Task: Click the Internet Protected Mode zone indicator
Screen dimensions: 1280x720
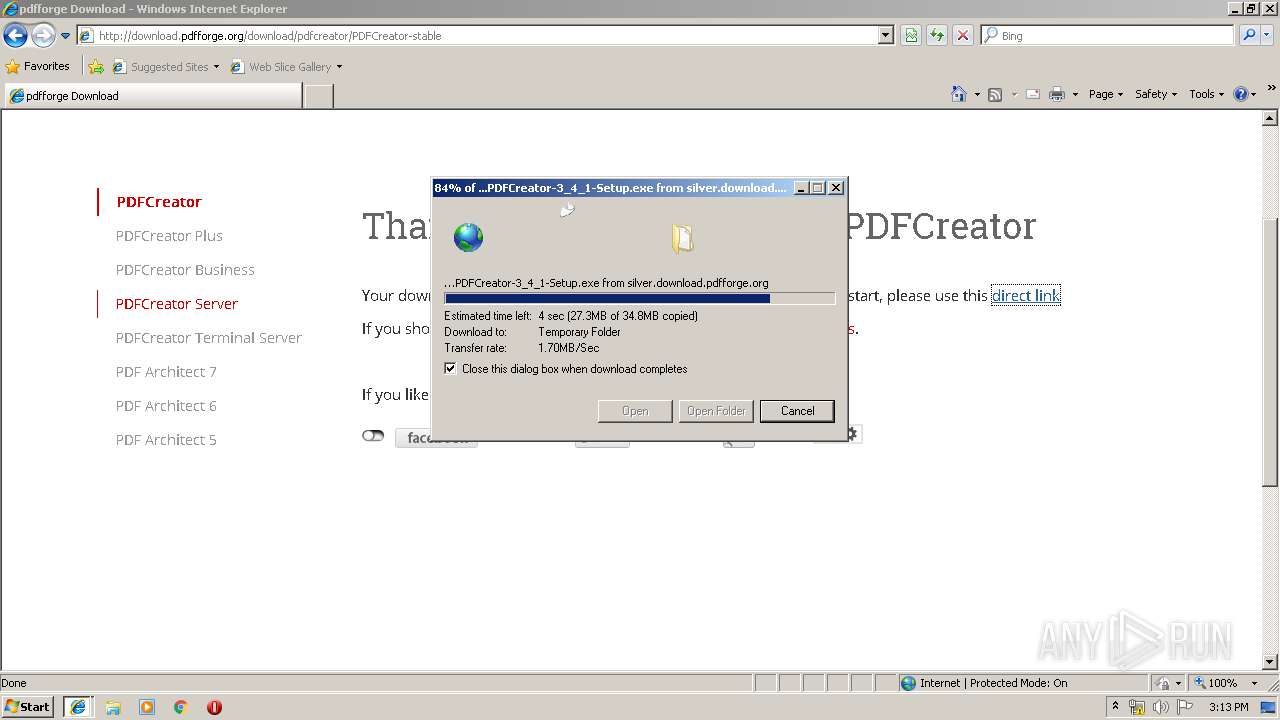Action: point(984,683)
